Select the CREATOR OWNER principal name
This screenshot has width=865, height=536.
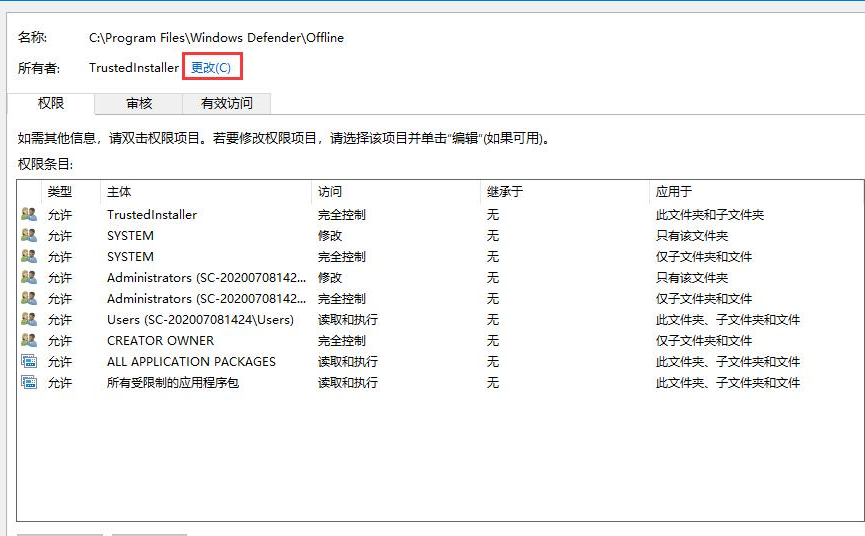[x=160, y=341]
